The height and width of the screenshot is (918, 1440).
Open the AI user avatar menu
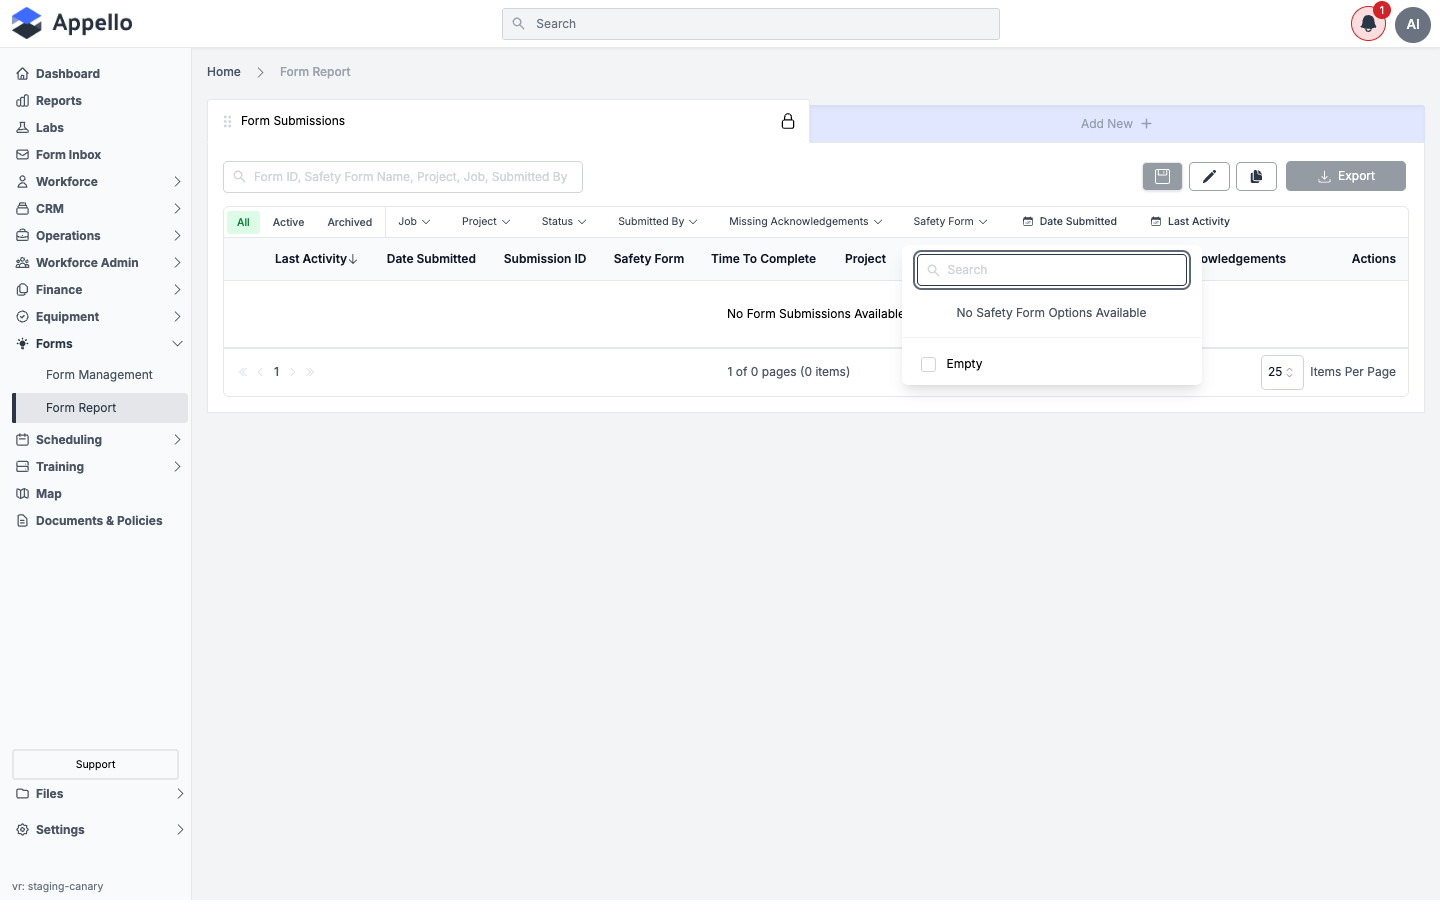click(1413, 24)
